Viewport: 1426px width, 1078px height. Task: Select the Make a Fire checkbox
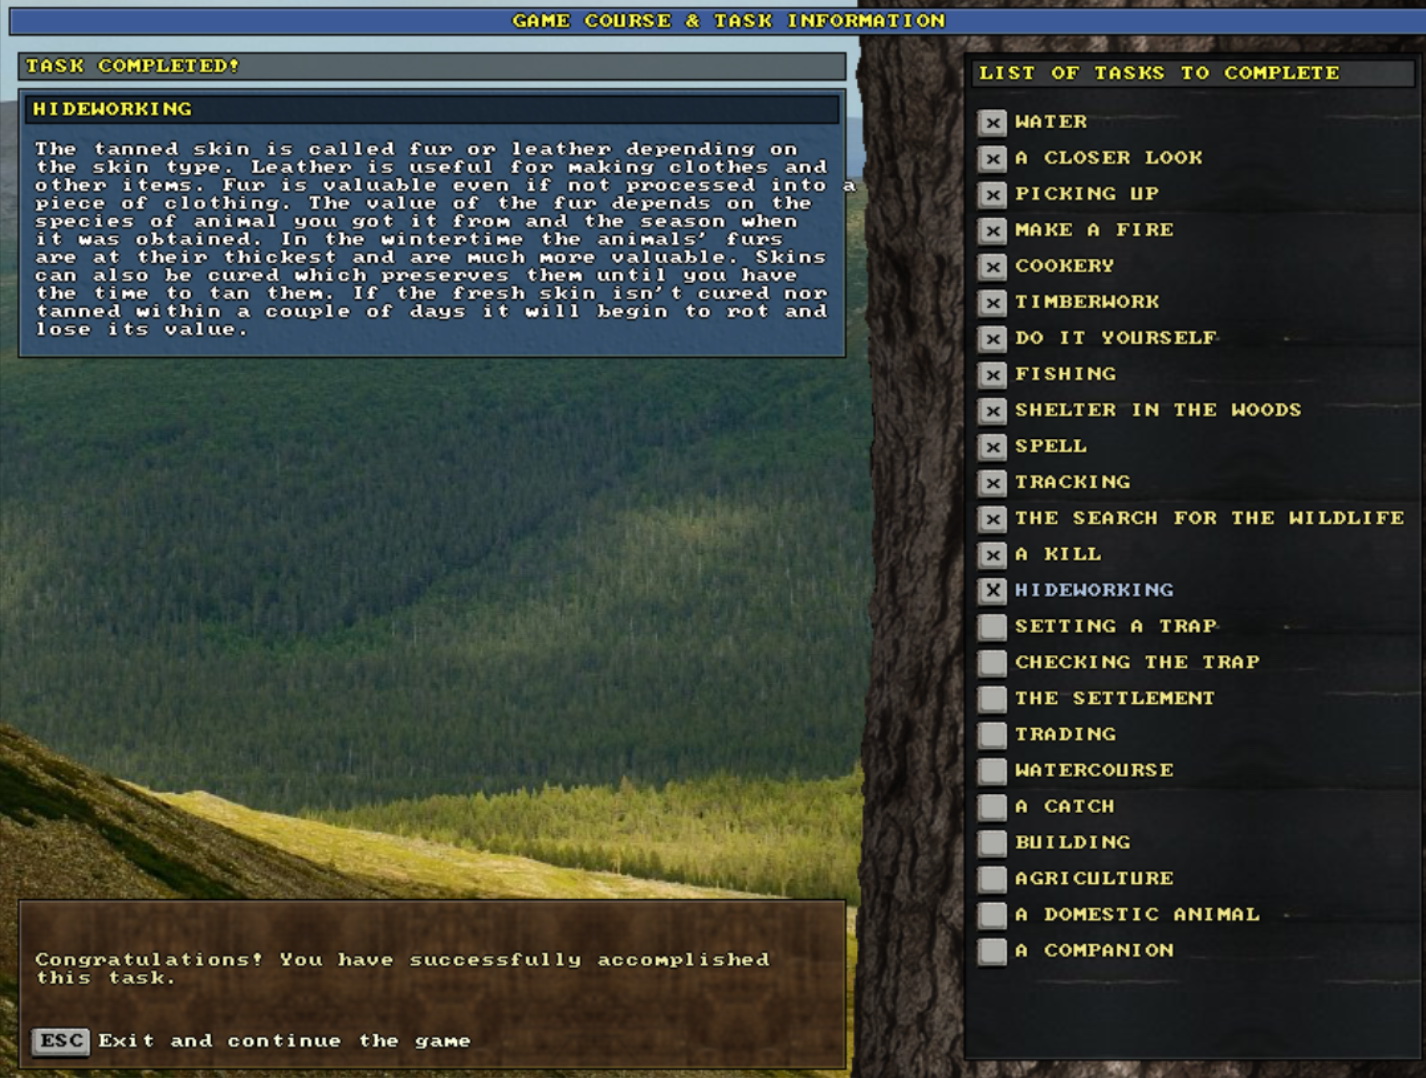point(992,230)
